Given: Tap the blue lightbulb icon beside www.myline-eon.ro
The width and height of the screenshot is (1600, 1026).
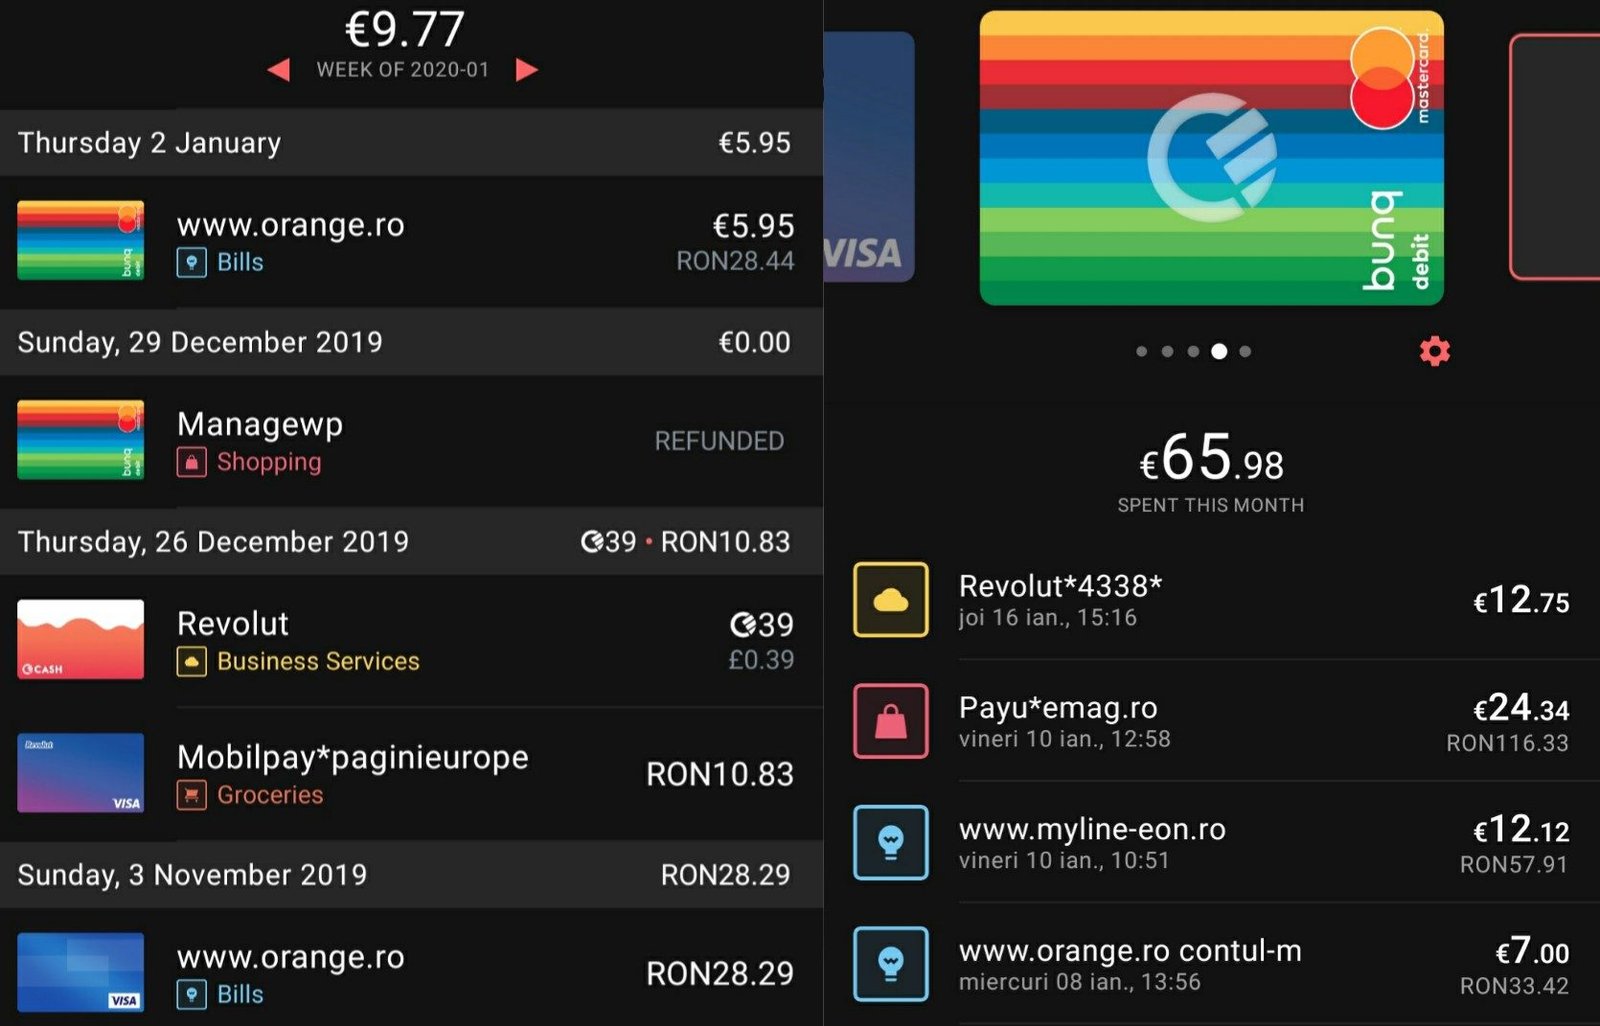Looking at the screenshot, I should (x=890, y=842).
